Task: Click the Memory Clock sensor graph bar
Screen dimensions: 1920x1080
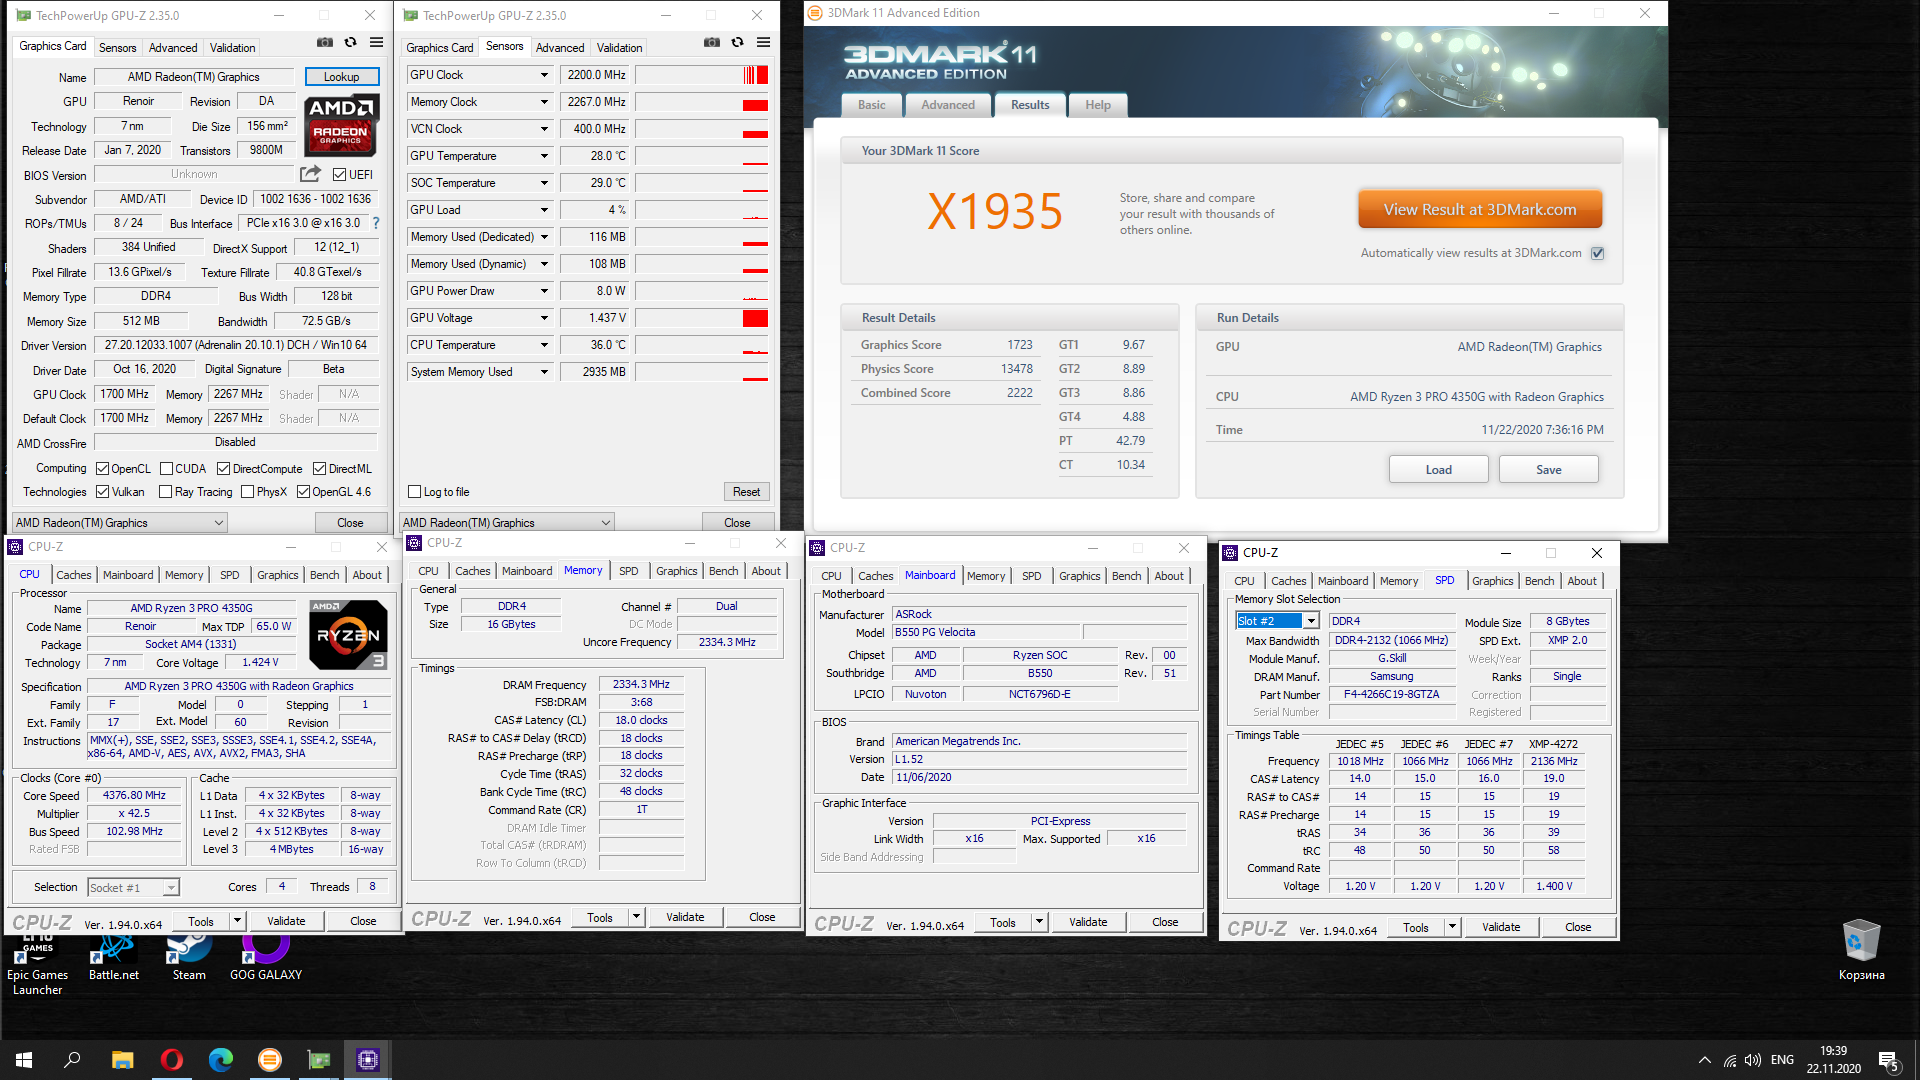Action: [702, 102]
